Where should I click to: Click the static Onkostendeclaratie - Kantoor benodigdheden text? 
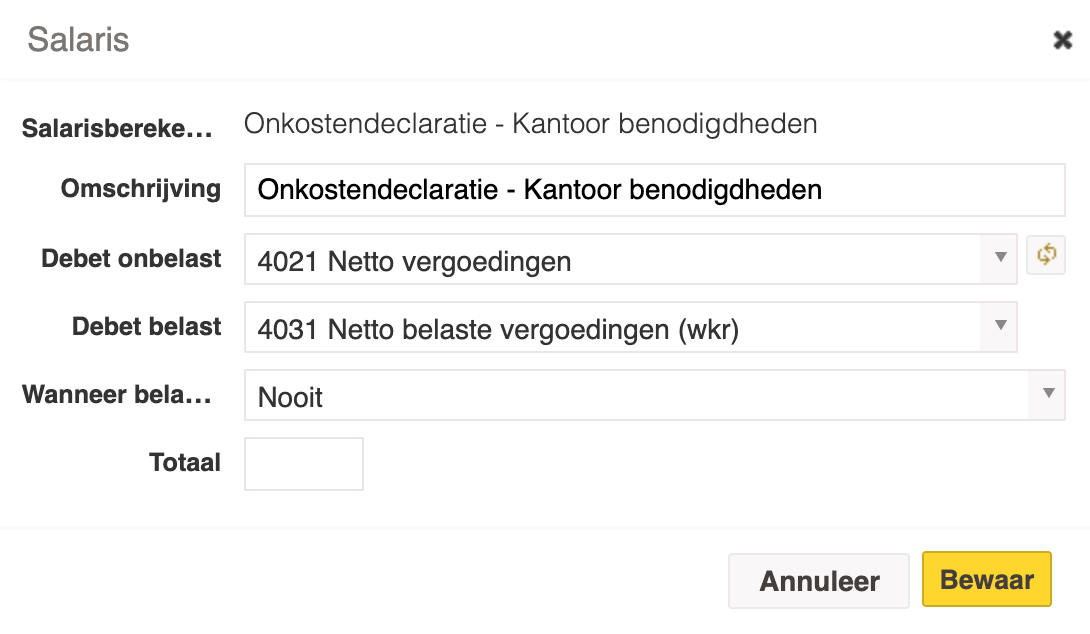click(530, 124)
